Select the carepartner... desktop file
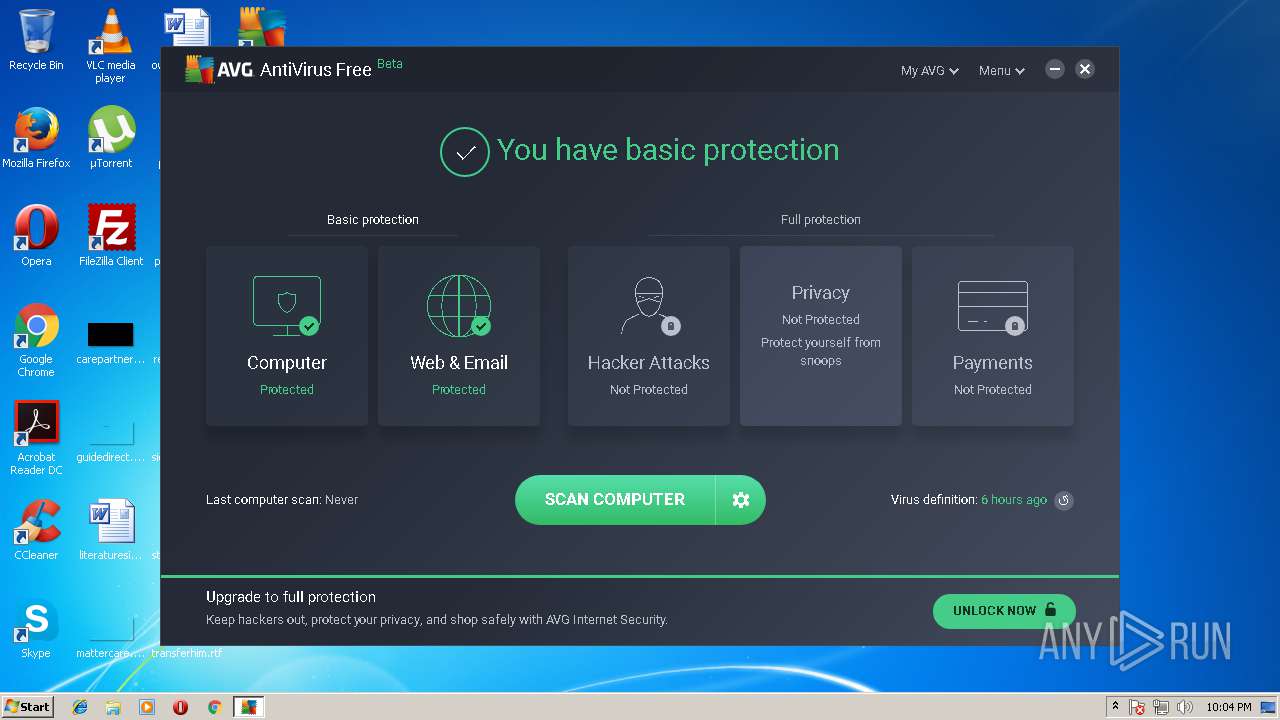 [x=111, y=343]
